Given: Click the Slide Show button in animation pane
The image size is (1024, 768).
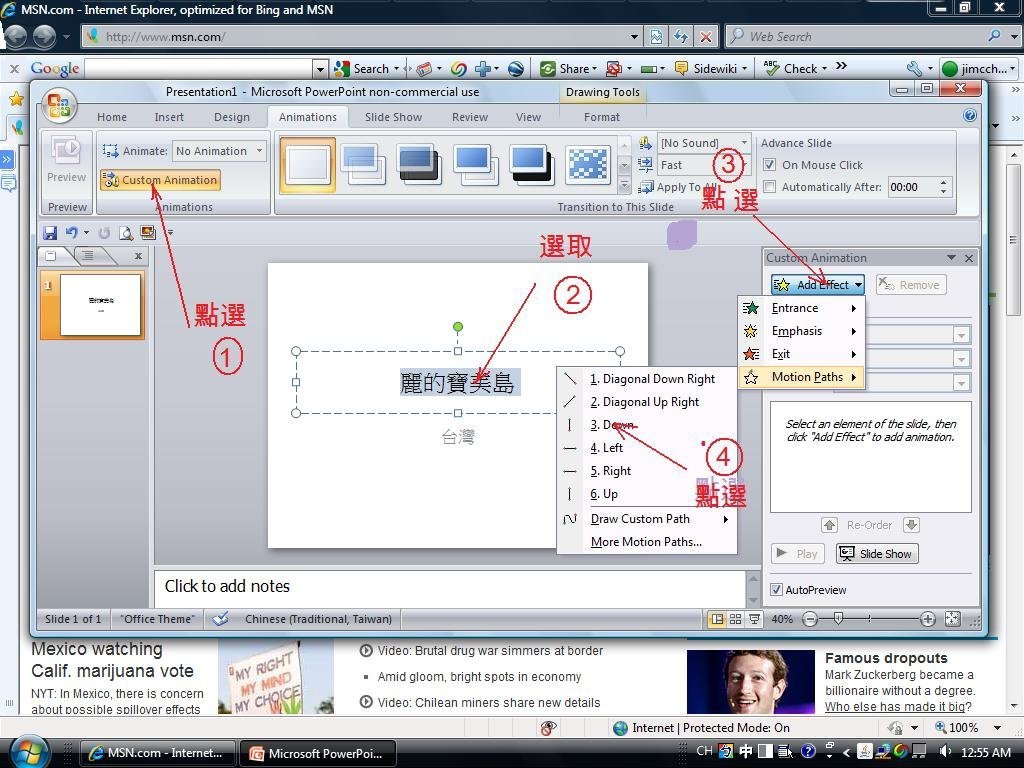Looking at the screenshot, I should [x=877, y=554].
